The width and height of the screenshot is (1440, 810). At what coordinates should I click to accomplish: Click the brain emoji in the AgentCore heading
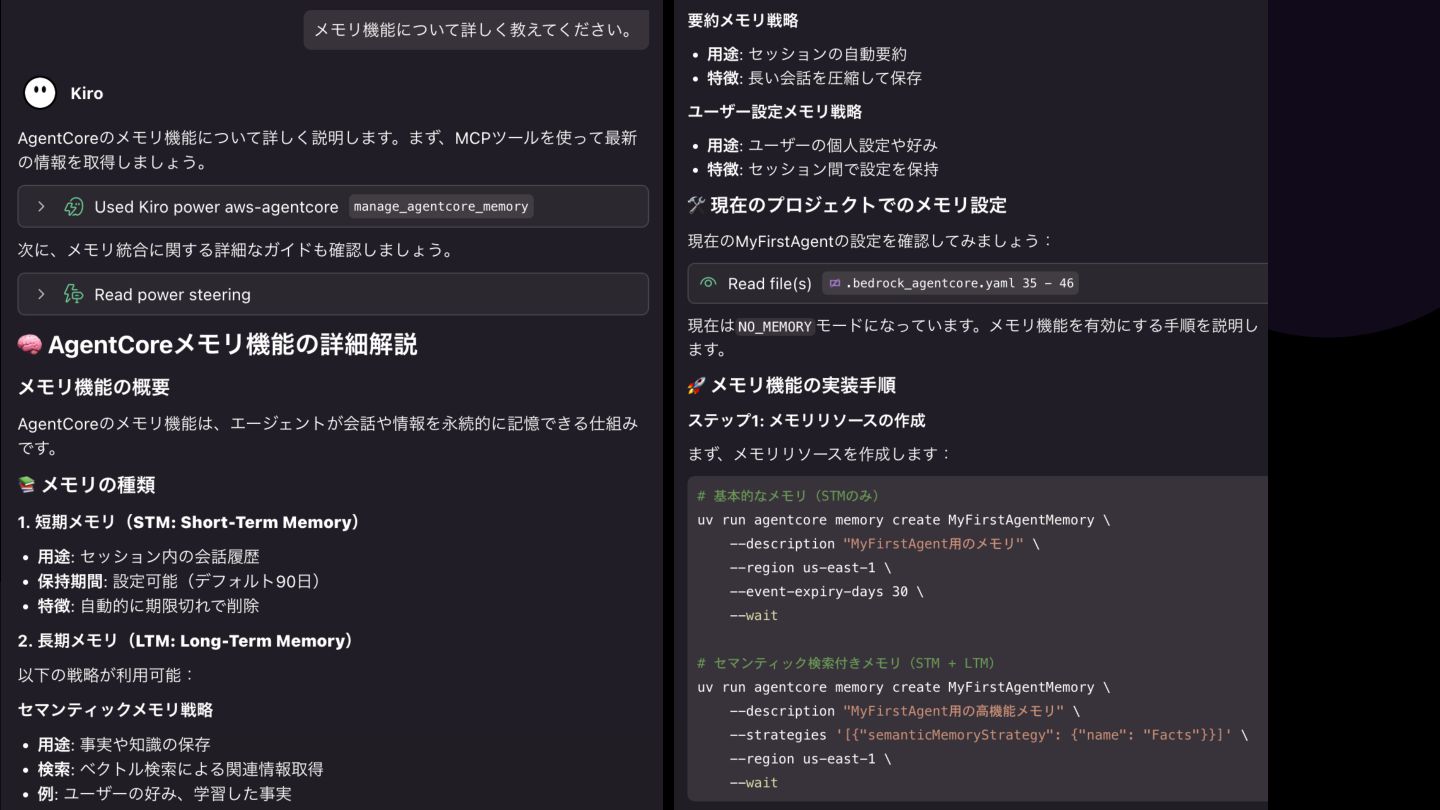(29, 345)
